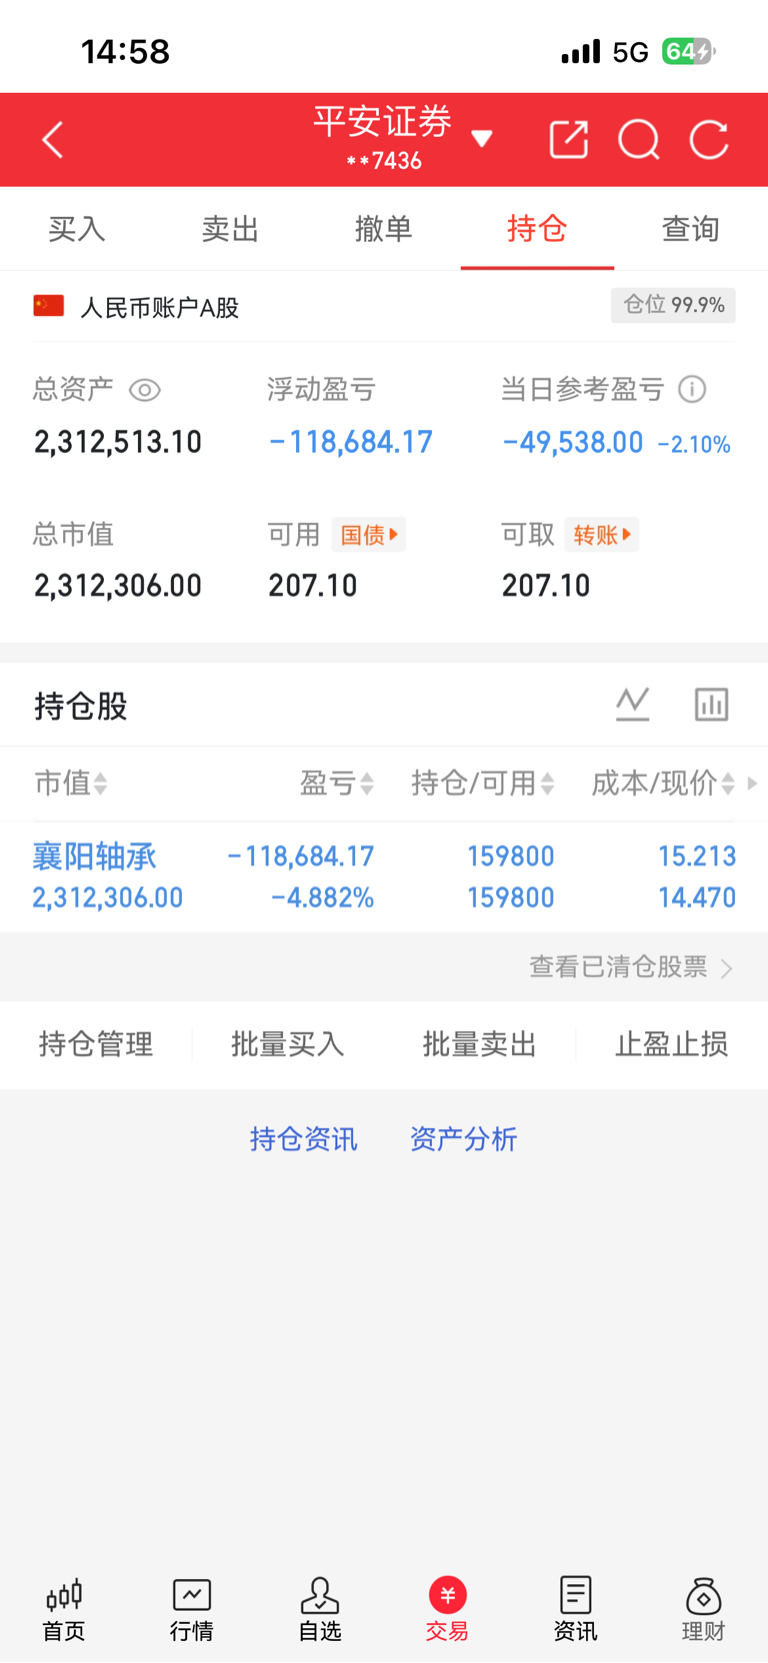Expand the 平安证券 account dropdown arrow
The width and height of the screenshot is (768, 1663).
point(482,139)
